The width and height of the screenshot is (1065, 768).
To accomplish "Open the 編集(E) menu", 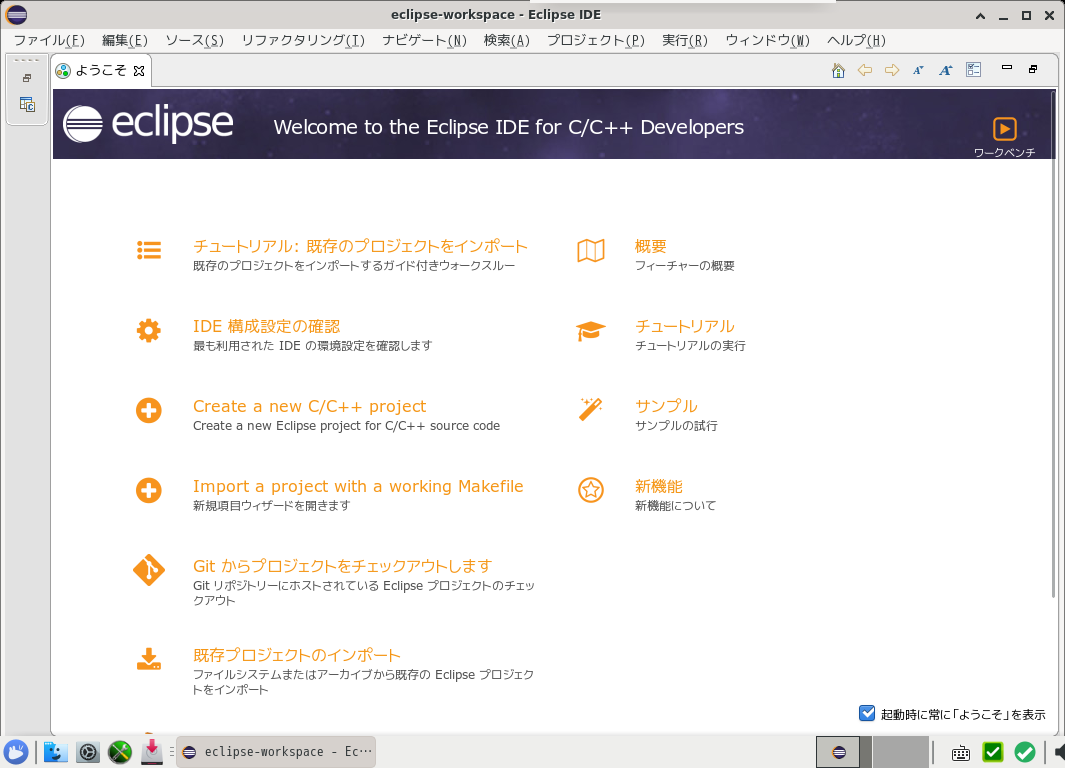I will pyautogui.click(x=125, y=40).
